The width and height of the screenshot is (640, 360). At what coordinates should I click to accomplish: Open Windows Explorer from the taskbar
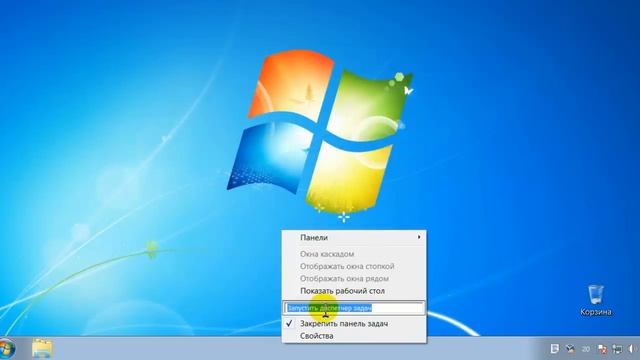coord(42,349)
